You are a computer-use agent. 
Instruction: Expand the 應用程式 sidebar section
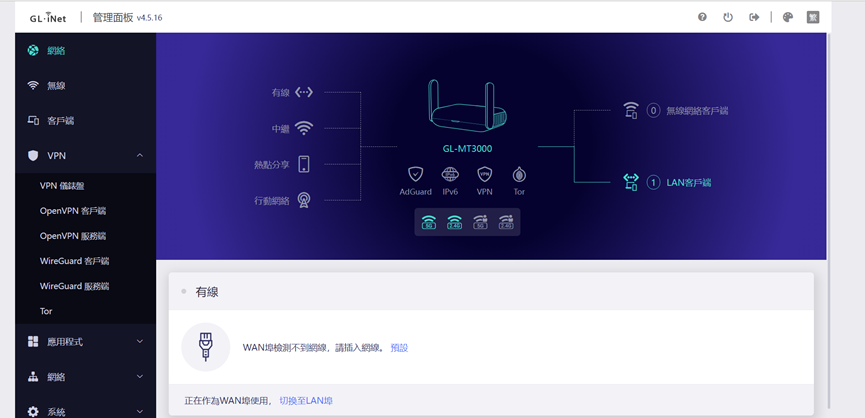tap(139, 342)
